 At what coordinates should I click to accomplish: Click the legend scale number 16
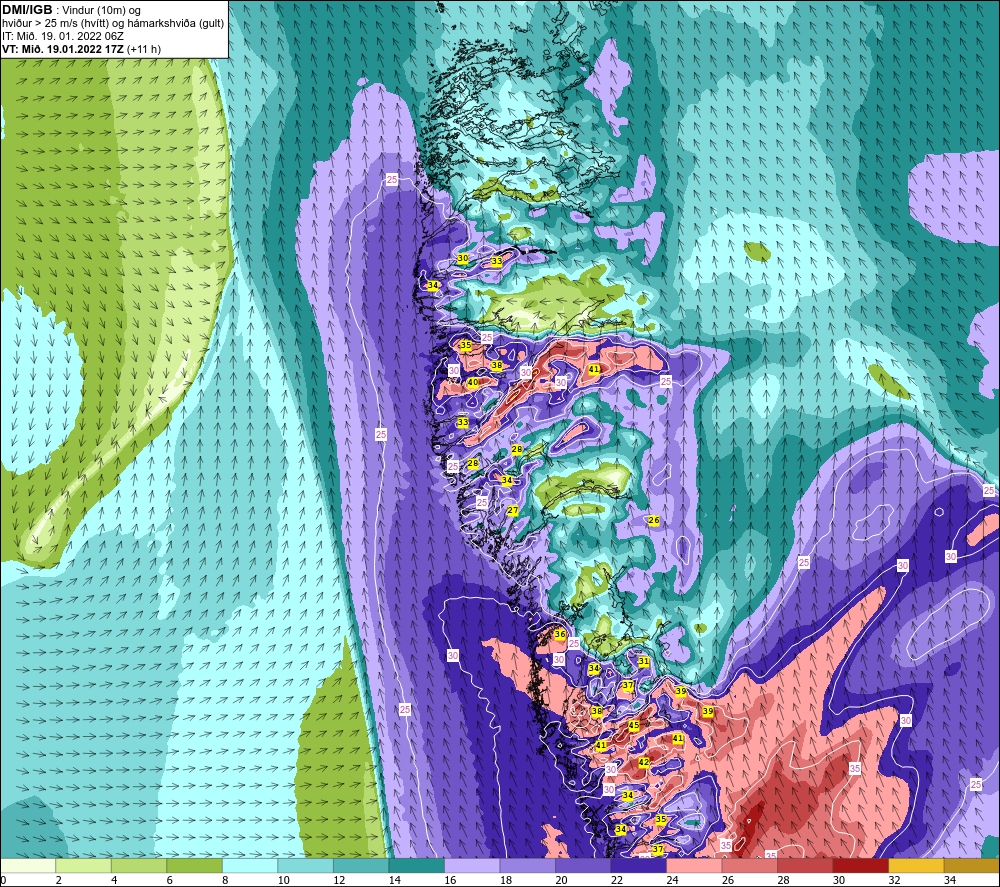(450, 881)
